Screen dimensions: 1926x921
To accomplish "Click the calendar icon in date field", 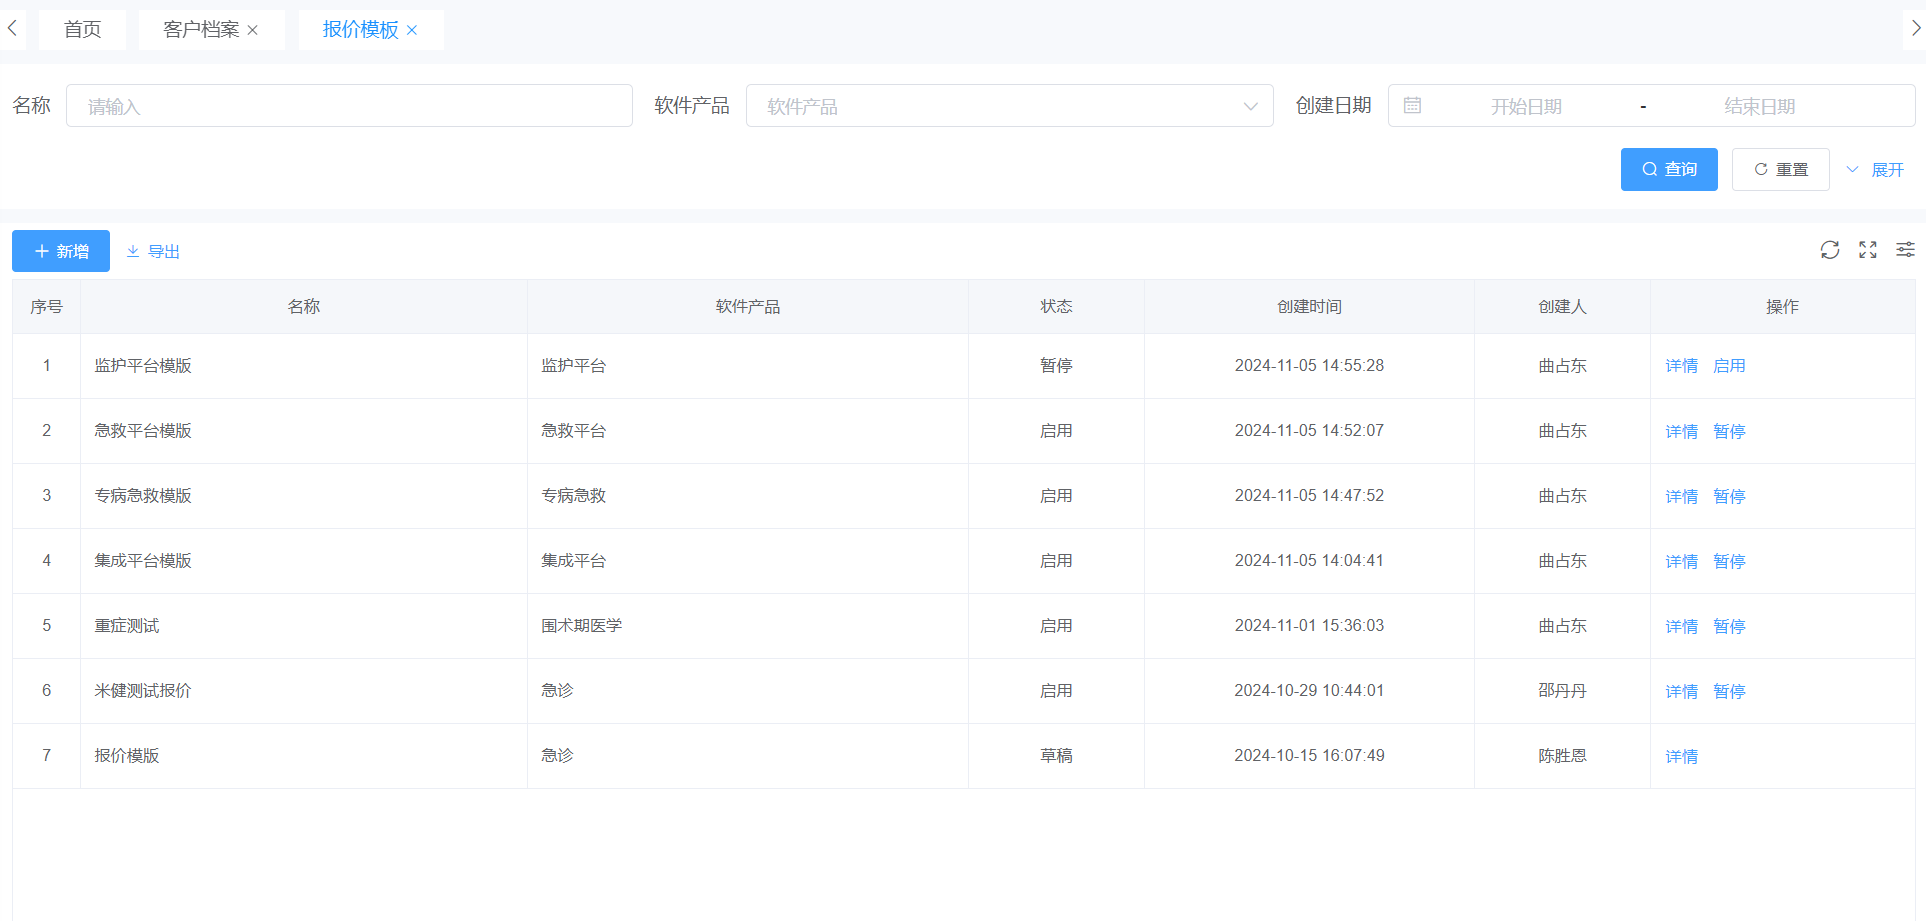I will (1412, 106).
